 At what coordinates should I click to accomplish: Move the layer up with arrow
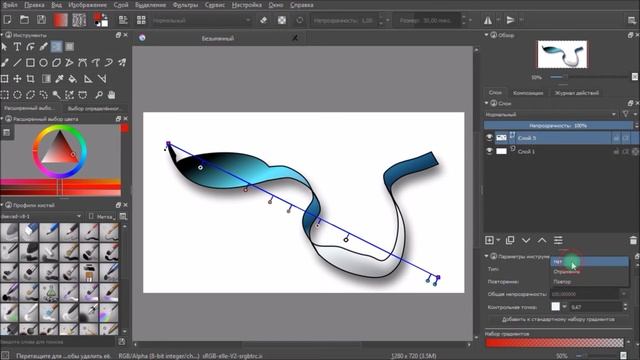click(x=542, y=240)
